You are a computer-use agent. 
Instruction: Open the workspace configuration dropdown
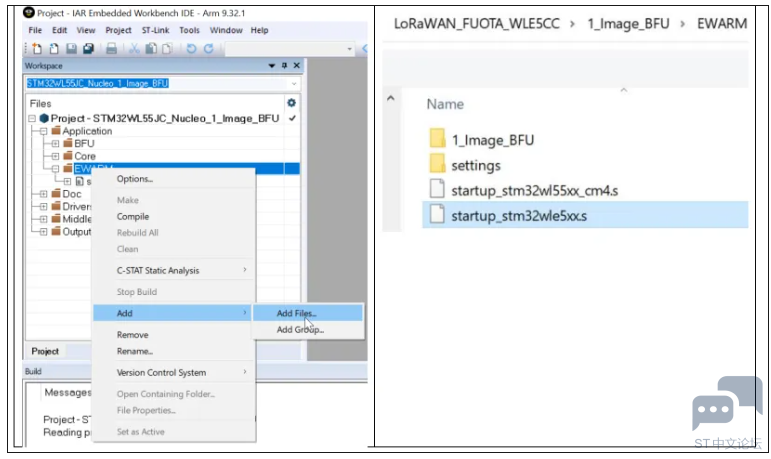click(x=294, y=84)
